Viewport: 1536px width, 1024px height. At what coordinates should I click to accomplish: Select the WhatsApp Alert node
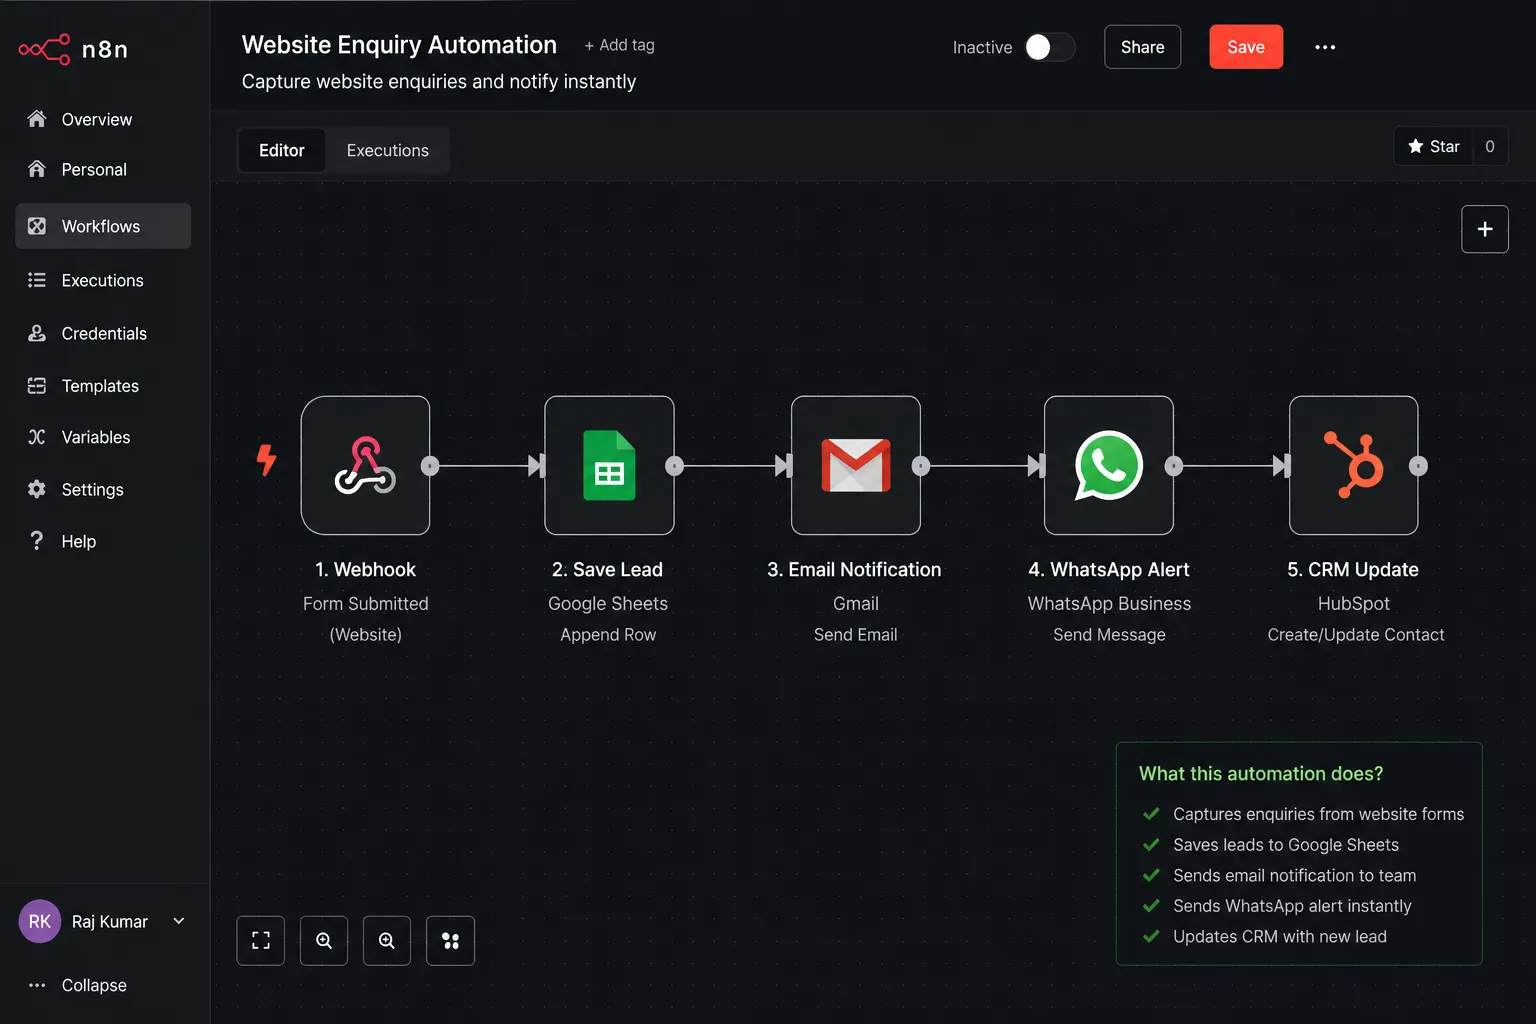tap(1109, 465)
